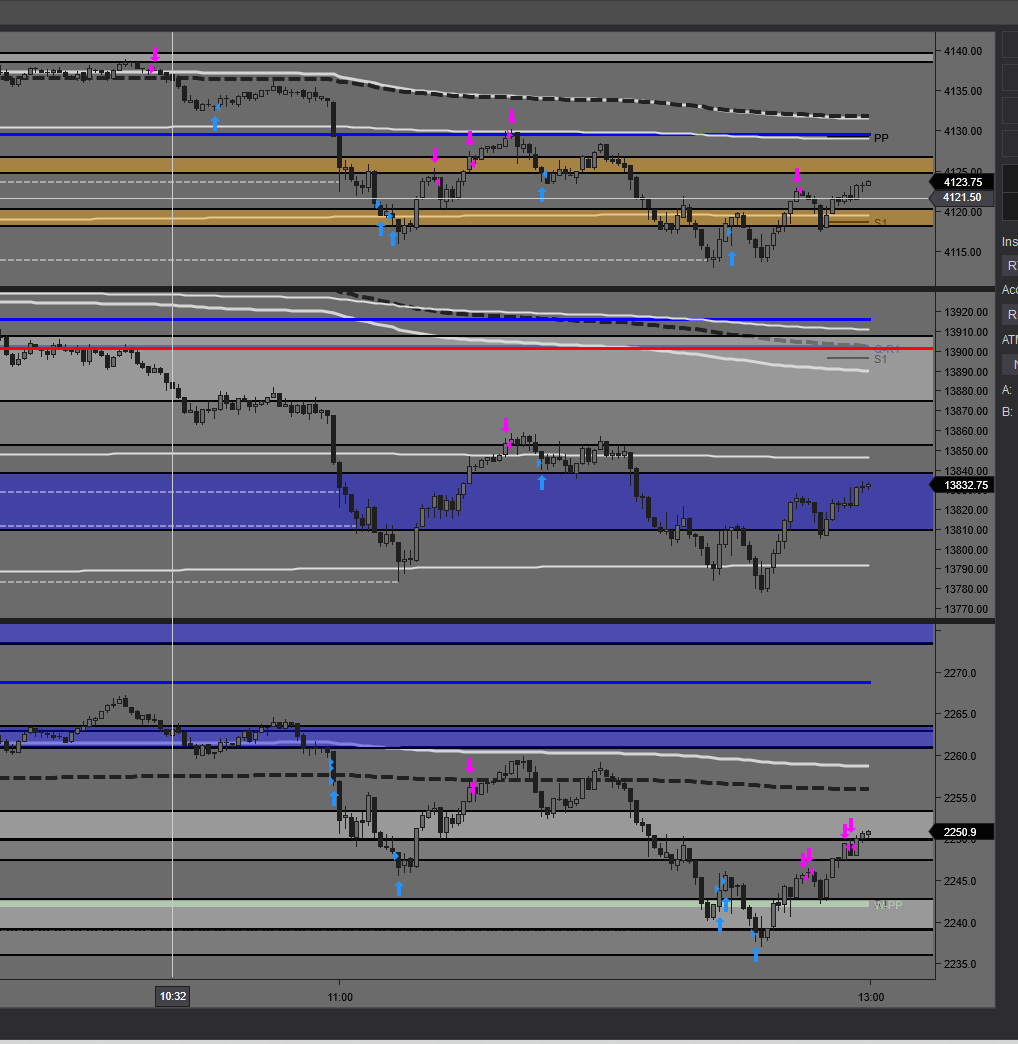Screen dimensions: 1018x1044
Task: Click the PP label on the upper chart axis
Action: [x=881, y=138]
